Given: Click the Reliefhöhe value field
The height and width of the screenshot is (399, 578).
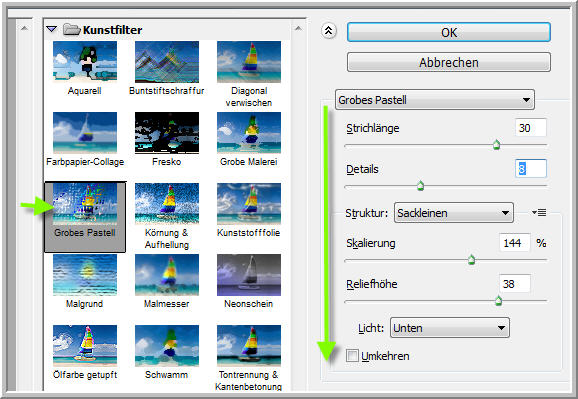Looking at the screenshot, I should coord(515,284).
